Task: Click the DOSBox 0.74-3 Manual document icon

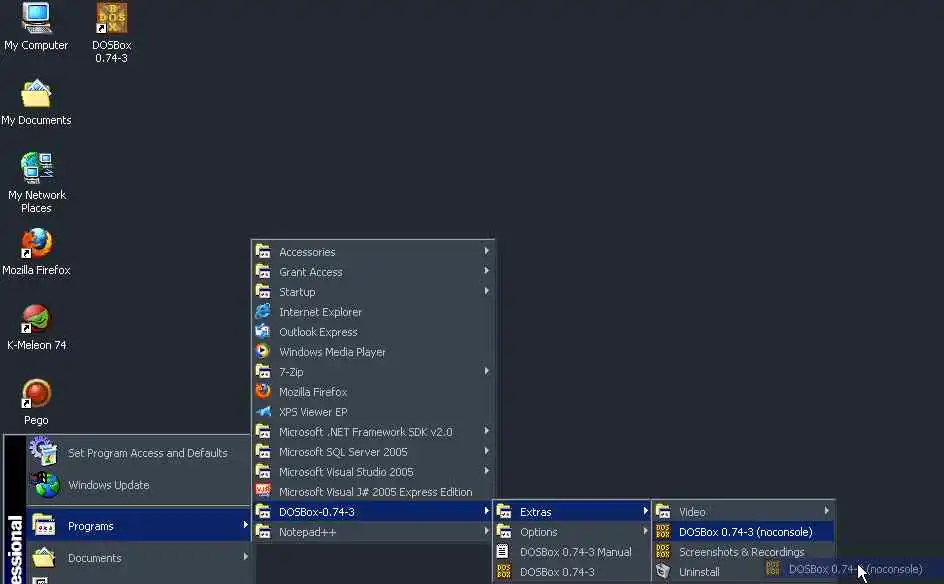Action: [503, 551]
